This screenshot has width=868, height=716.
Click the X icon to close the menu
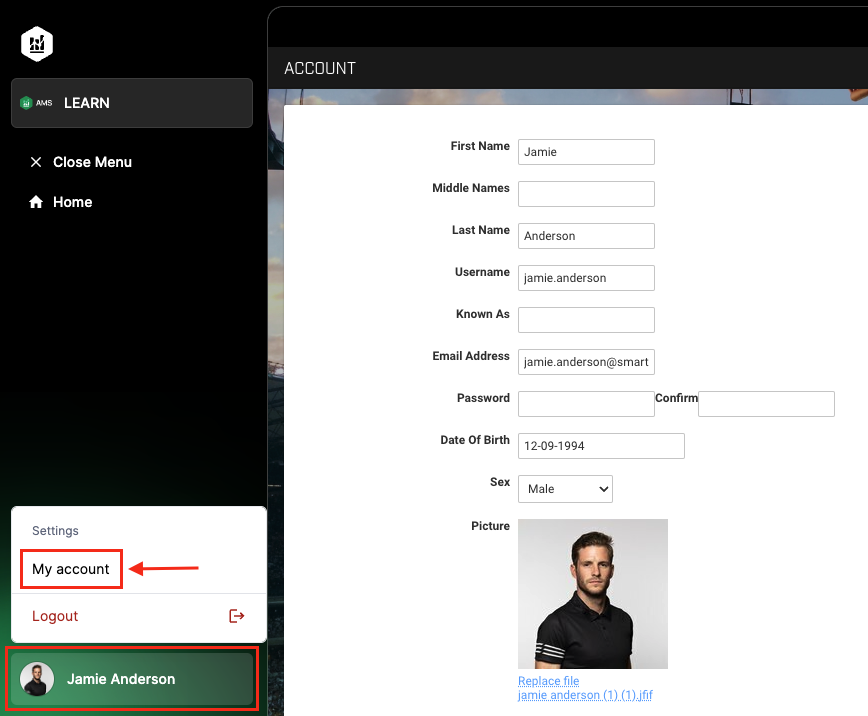coord(36,162)
